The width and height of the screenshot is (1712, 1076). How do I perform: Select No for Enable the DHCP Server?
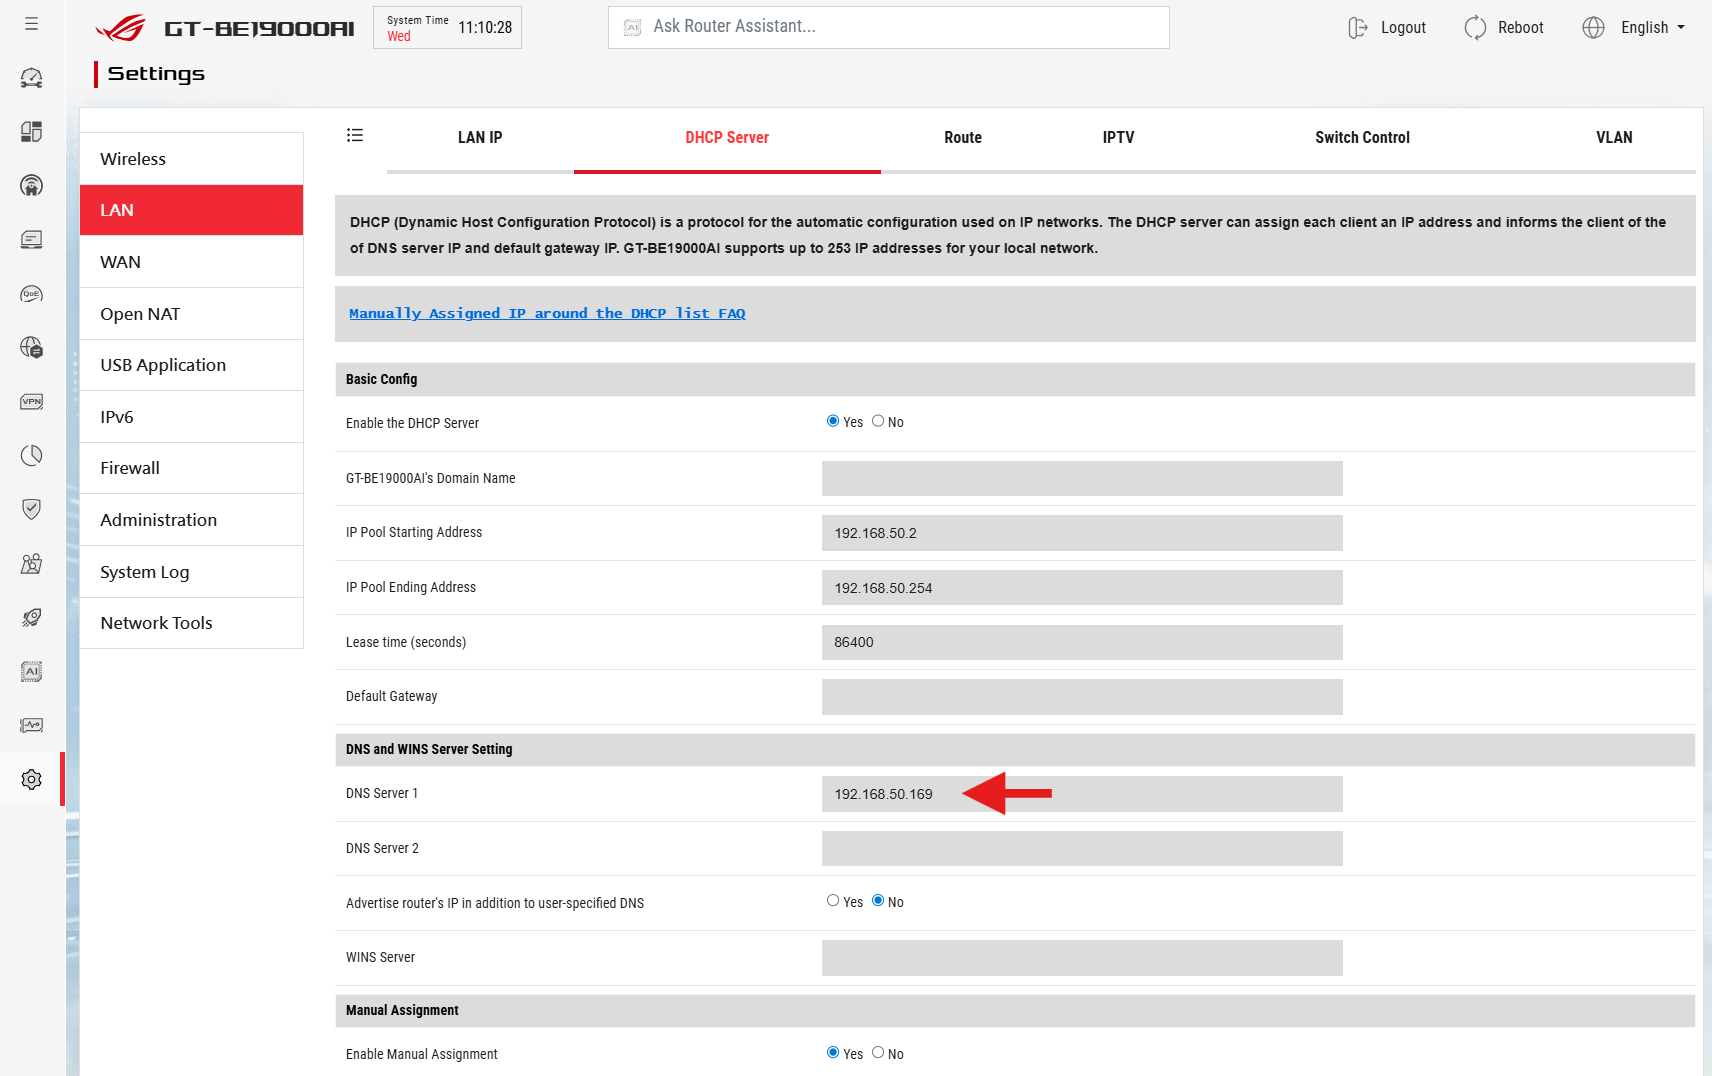coord(878,422)
